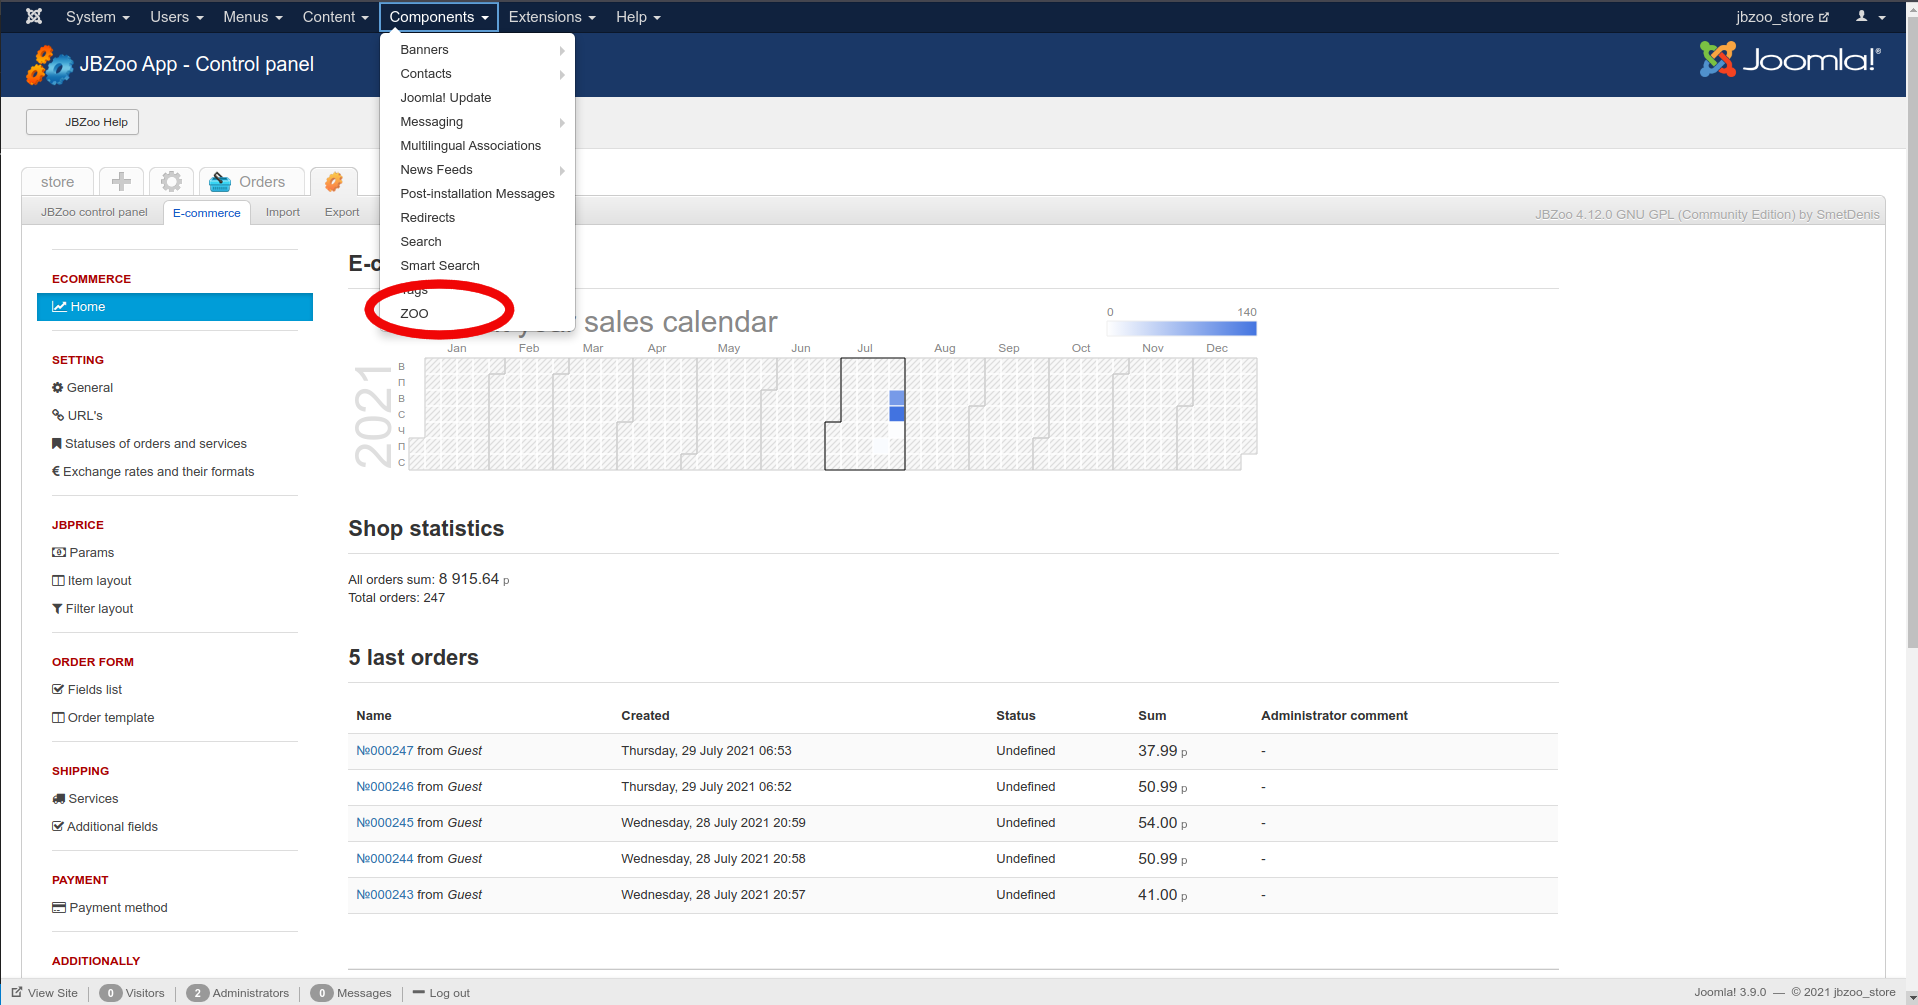Image resolution: width=1918 pixels, height=1005 pixels.
Task: Open order №000246
Action: (x=384, y=787)
